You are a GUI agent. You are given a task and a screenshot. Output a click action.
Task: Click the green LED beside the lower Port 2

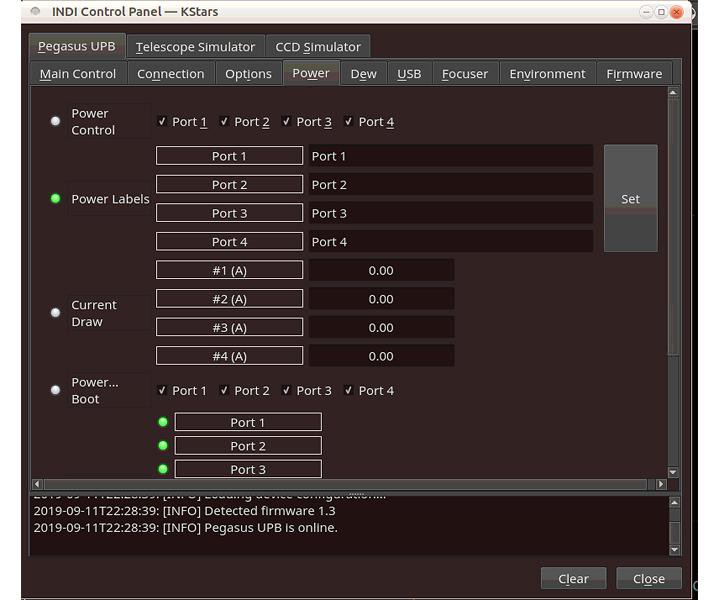click(163, 446)
